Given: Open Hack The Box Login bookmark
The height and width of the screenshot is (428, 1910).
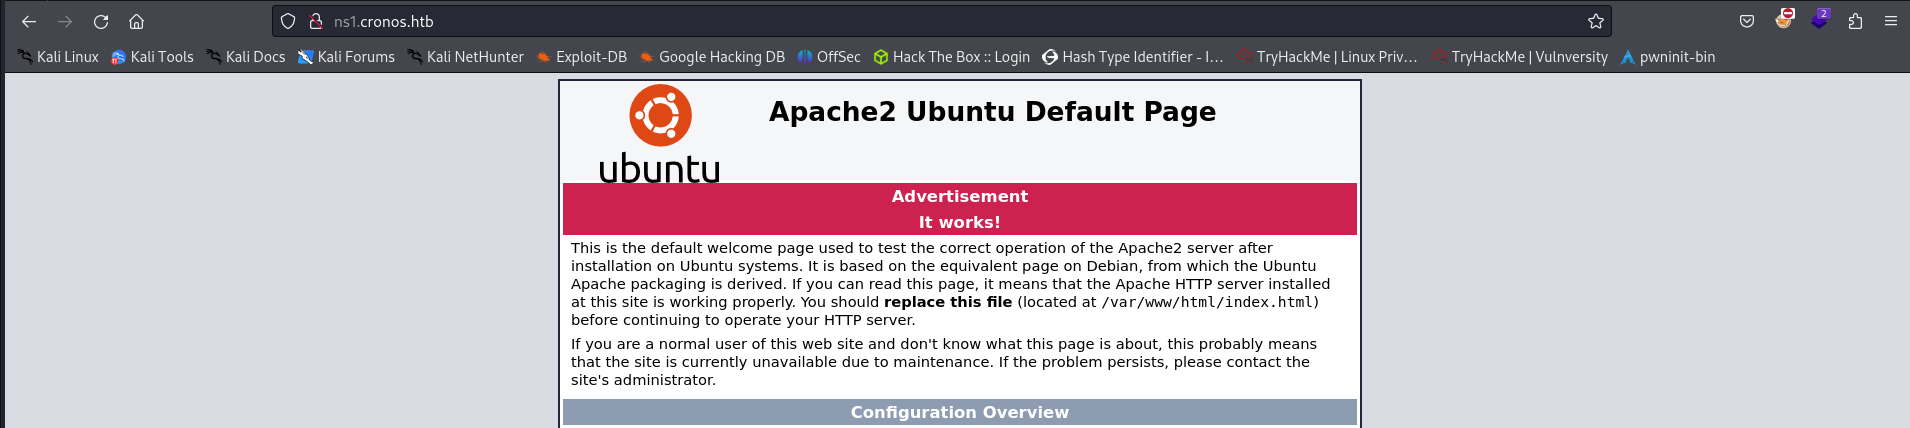Looking at the screenshot, I should point(951,57).
